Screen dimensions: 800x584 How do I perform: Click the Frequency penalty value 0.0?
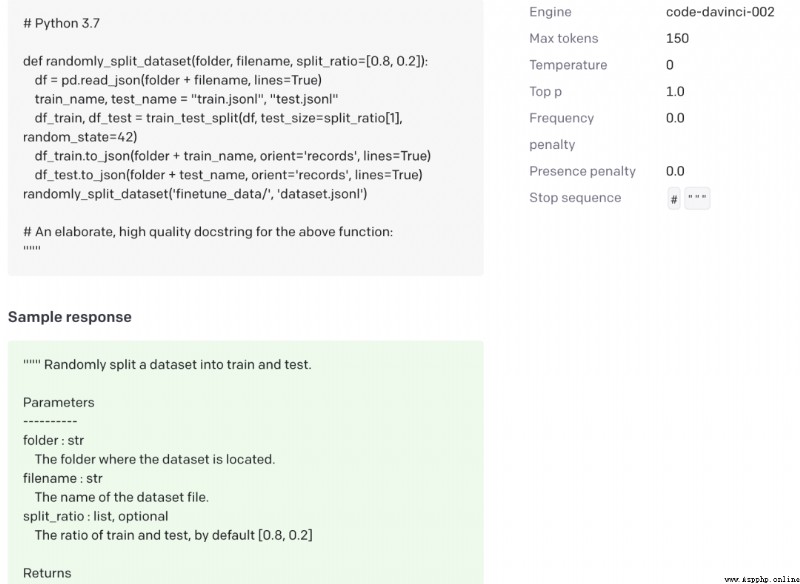(675, 118)
